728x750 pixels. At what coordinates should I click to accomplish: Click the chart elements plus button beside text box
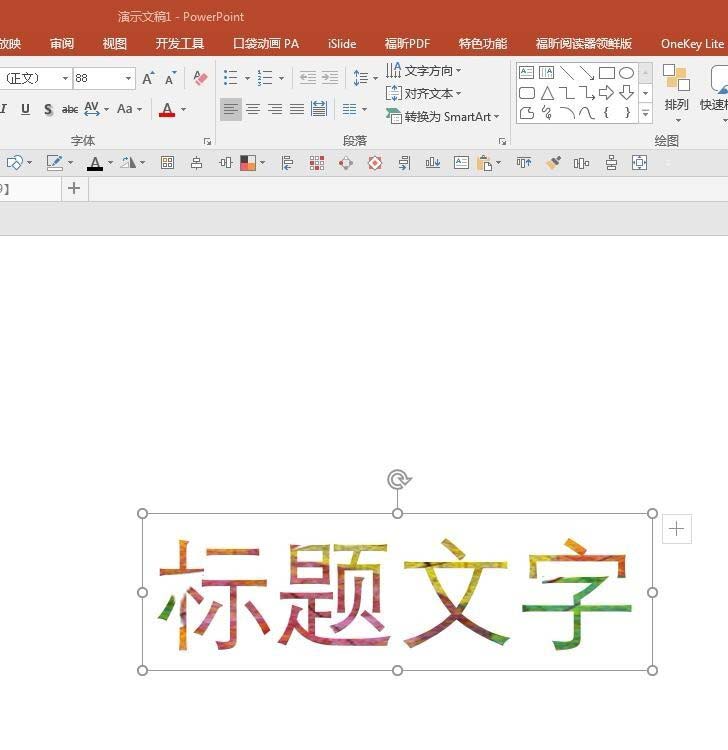click(x=676, y=529)
